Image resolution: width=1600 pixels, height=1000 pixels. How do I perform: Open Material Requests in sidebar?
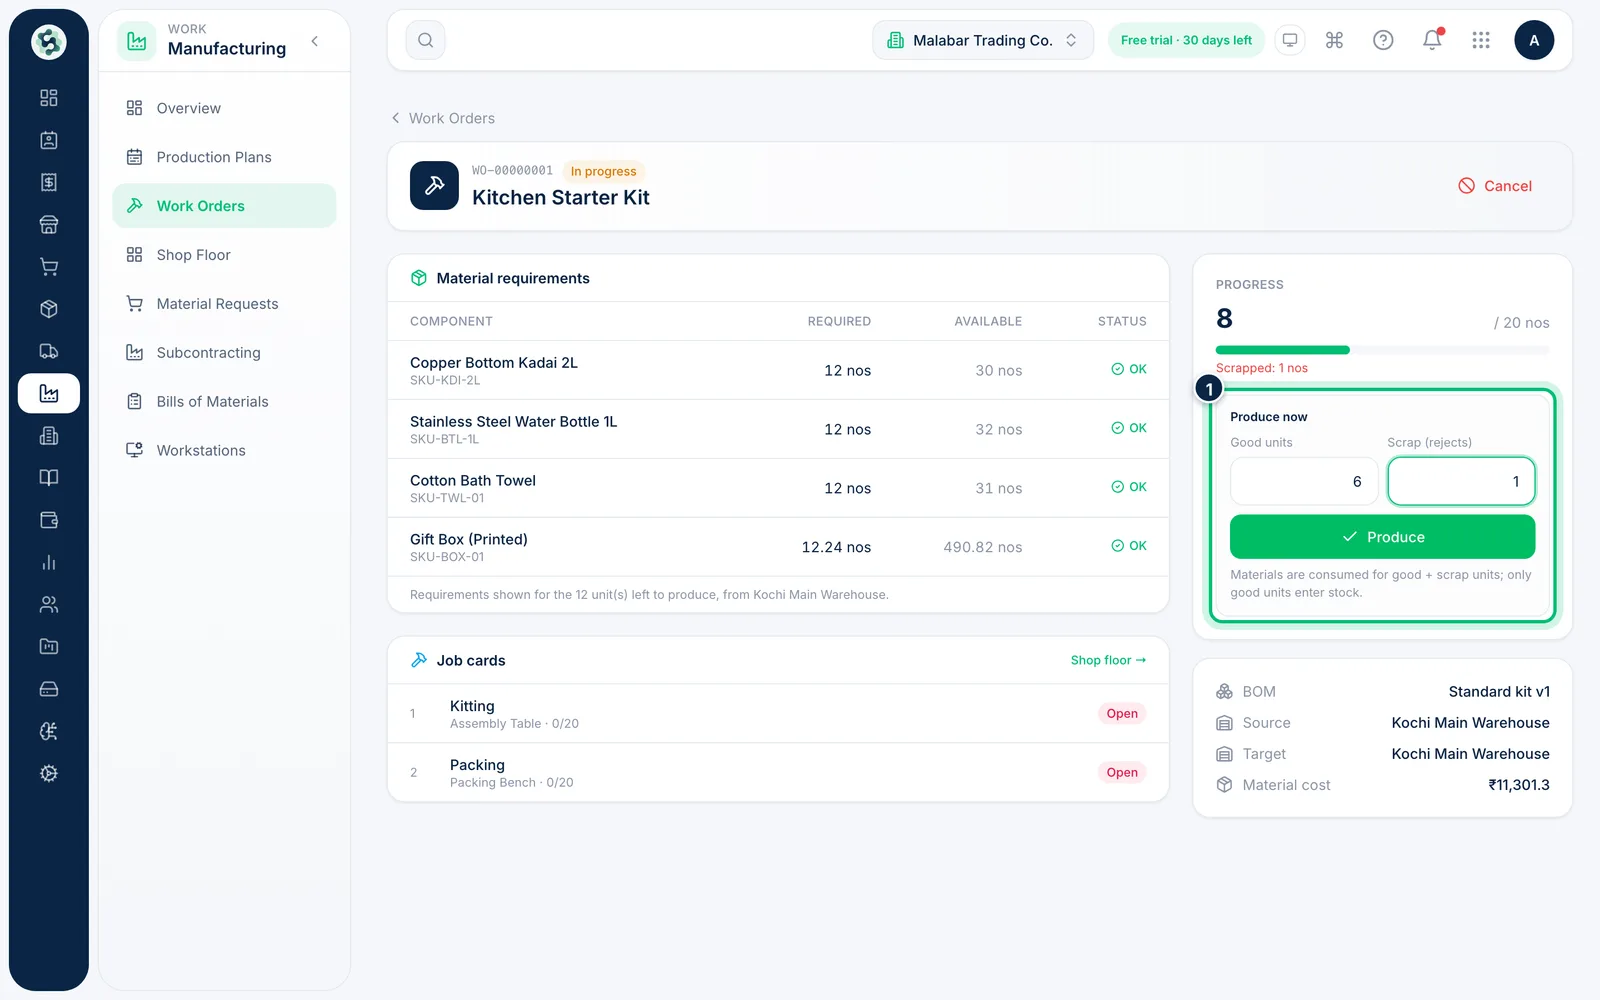[x=224, y=304]
